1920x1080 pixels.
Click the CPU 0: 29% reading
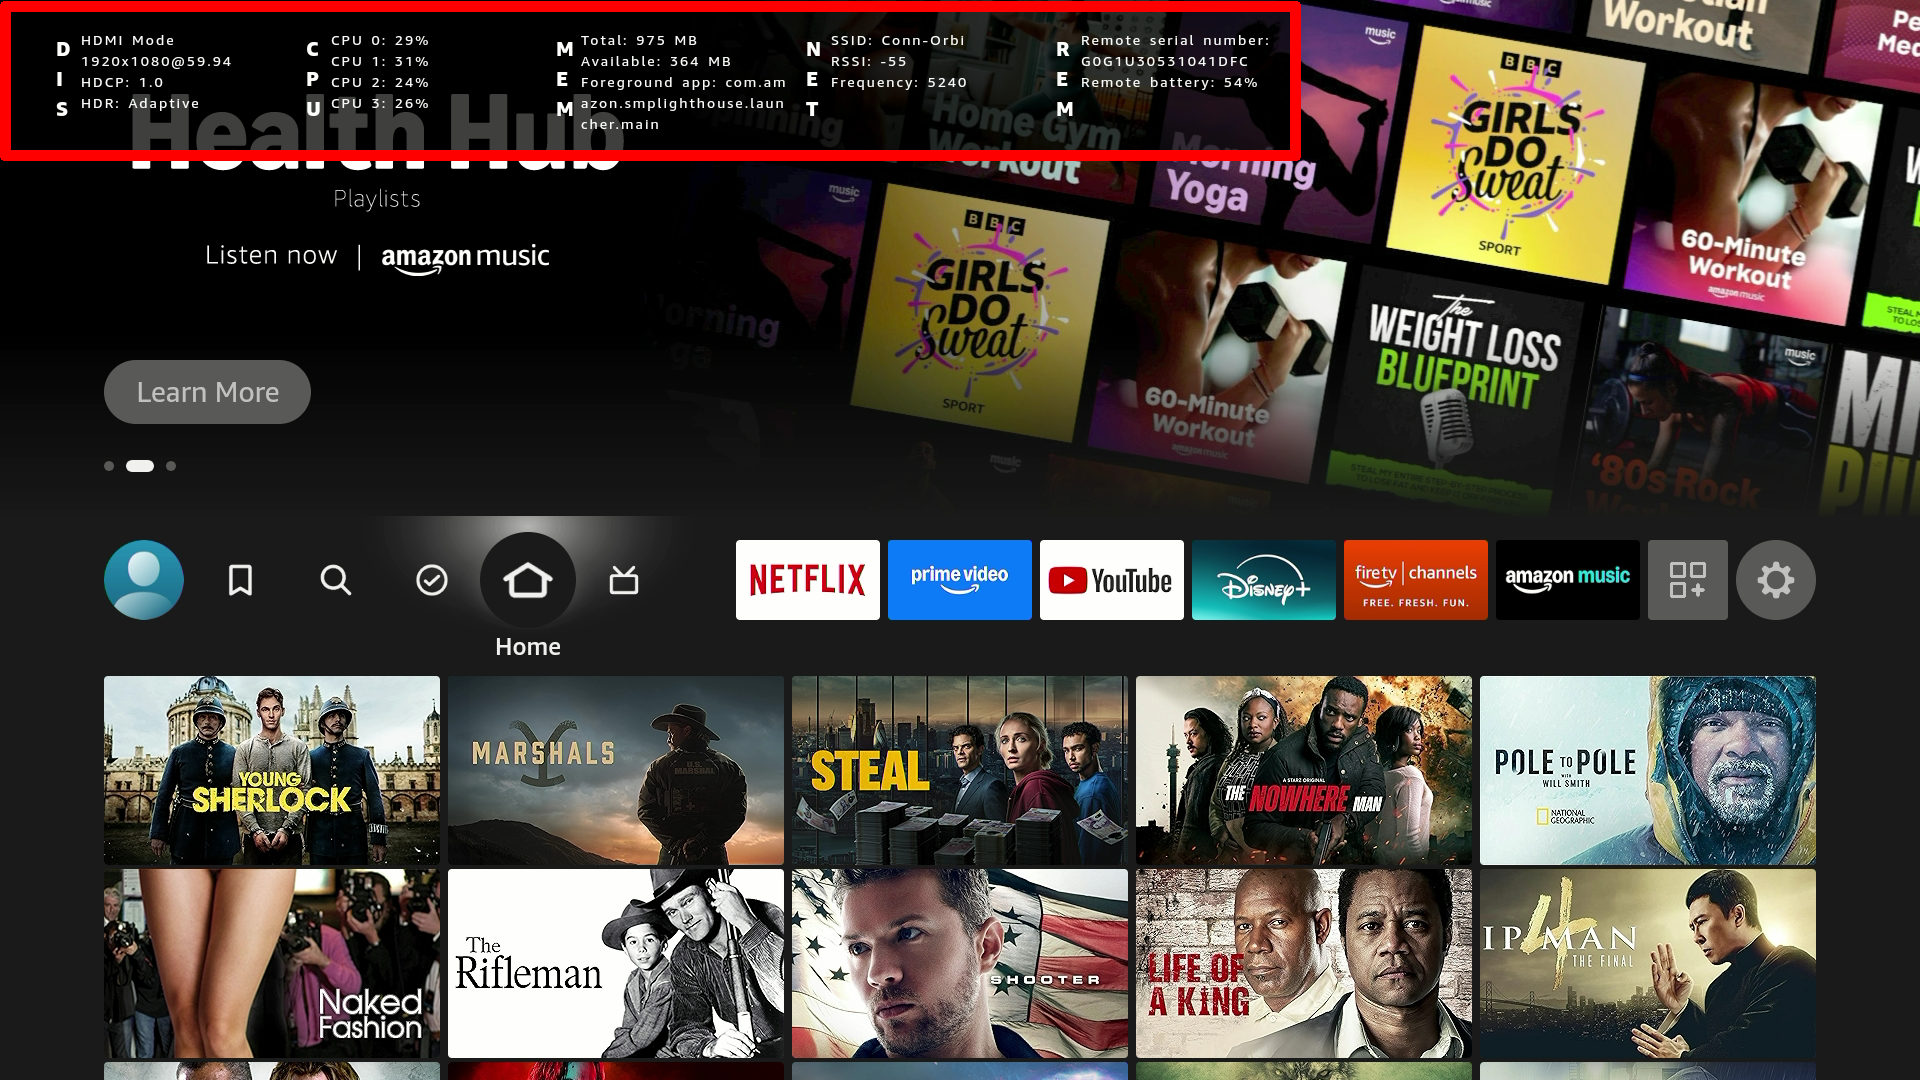point(380,41)
